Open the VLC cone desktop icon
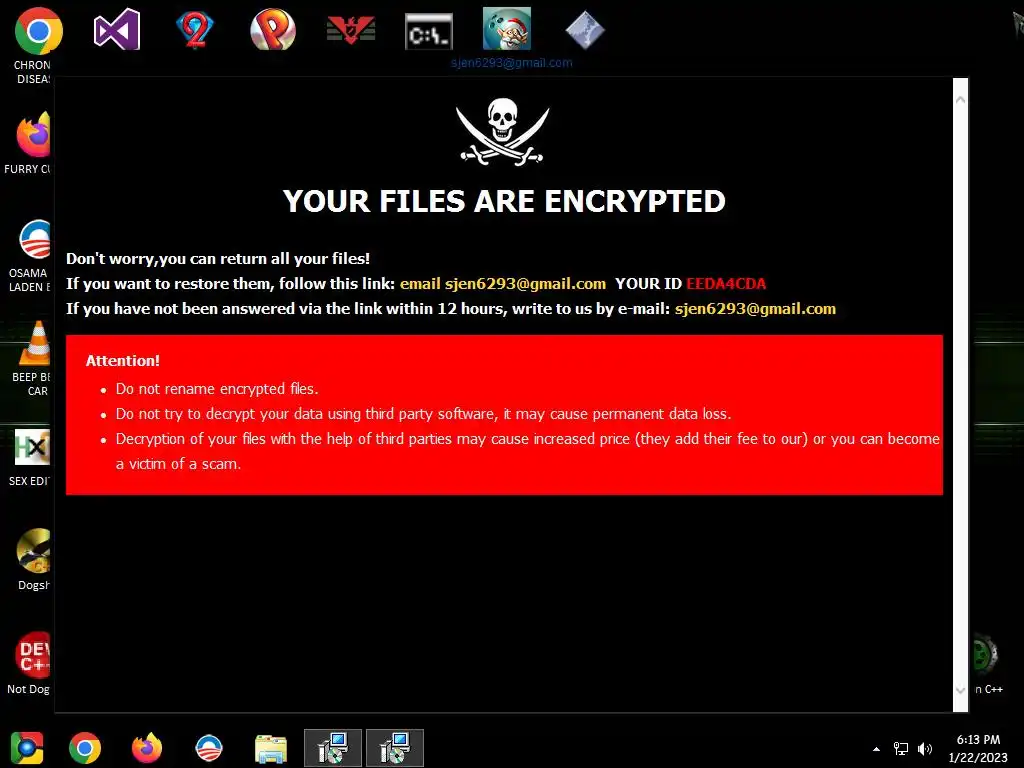Screen dimensions: 1024x768 click(x=36, y=343)
